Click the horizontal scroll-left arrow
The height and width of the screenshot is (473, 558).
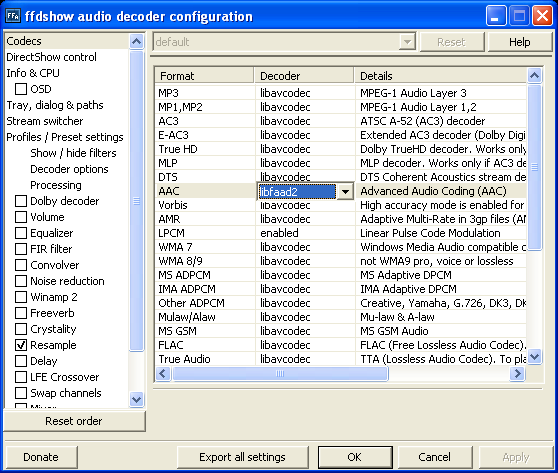tap(163, 373)
